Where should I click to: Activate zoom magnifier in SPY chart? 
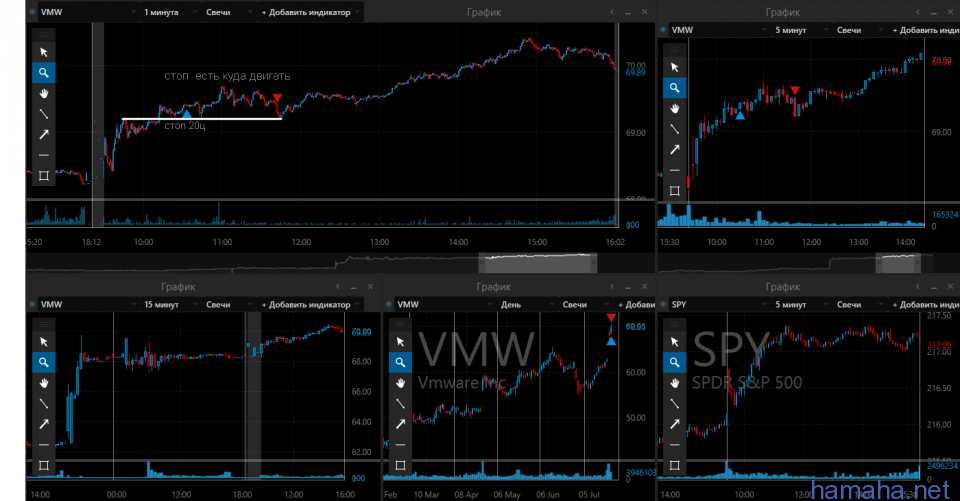674,363
